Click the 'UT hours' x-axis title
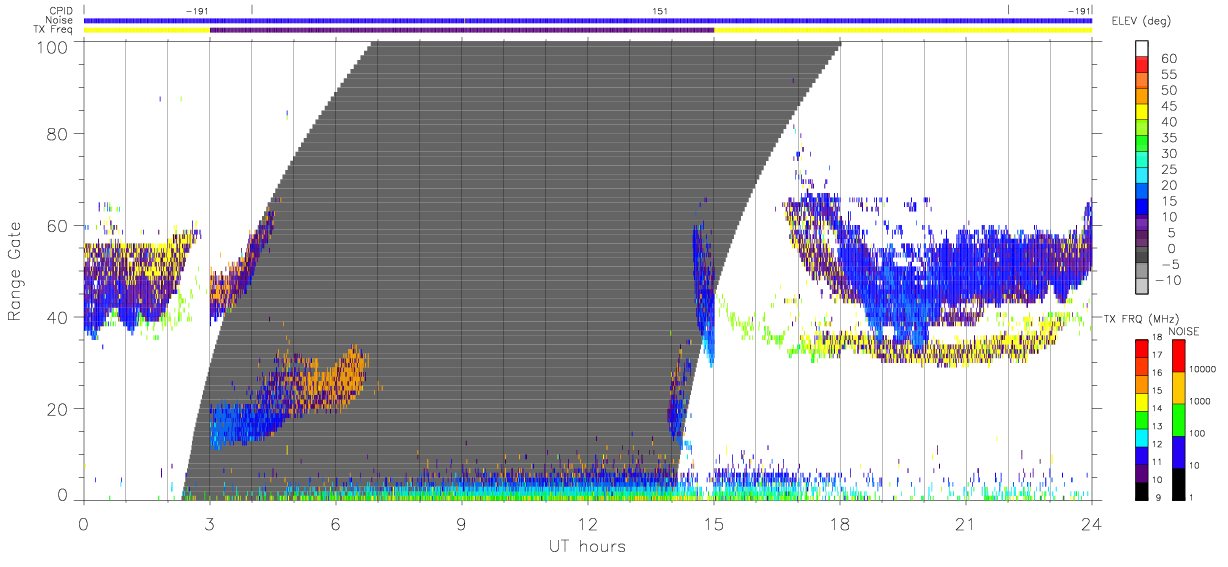 (x=586, y=547)
